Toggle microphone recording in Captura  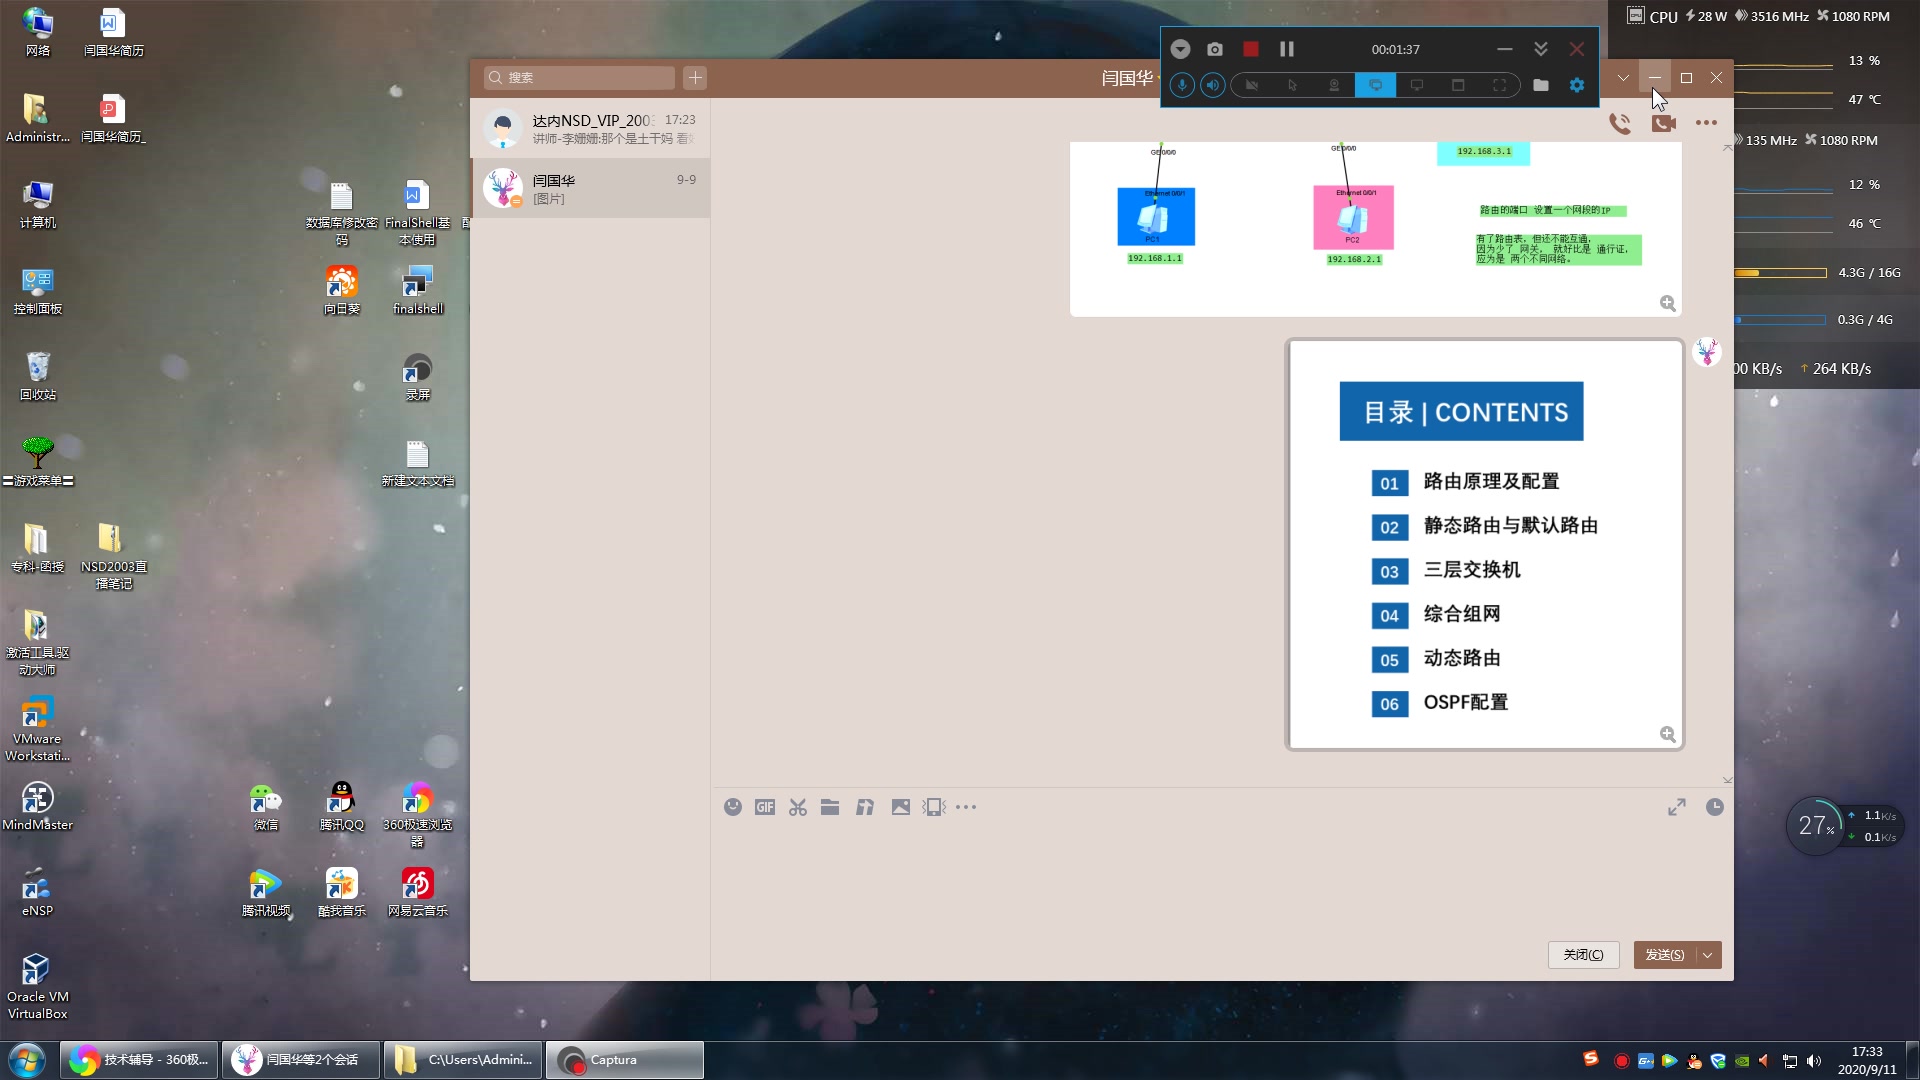(1182, 85)
